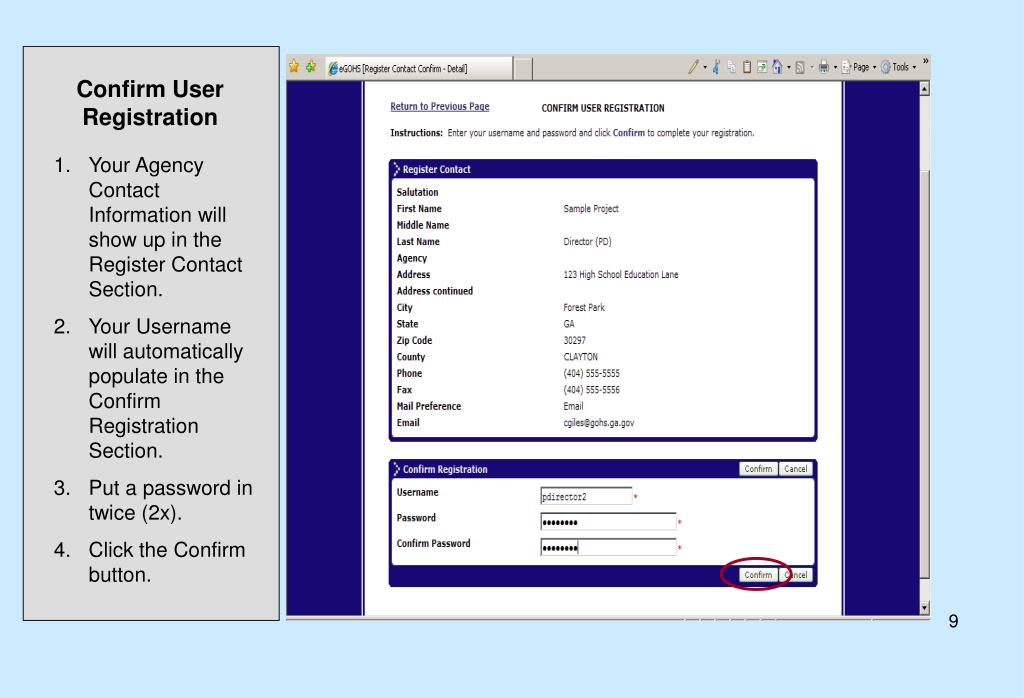1024x698 pixels.
Task: Click the vertical scrollbar thumb
Action: pyautogui.click(x=925, y=373)
